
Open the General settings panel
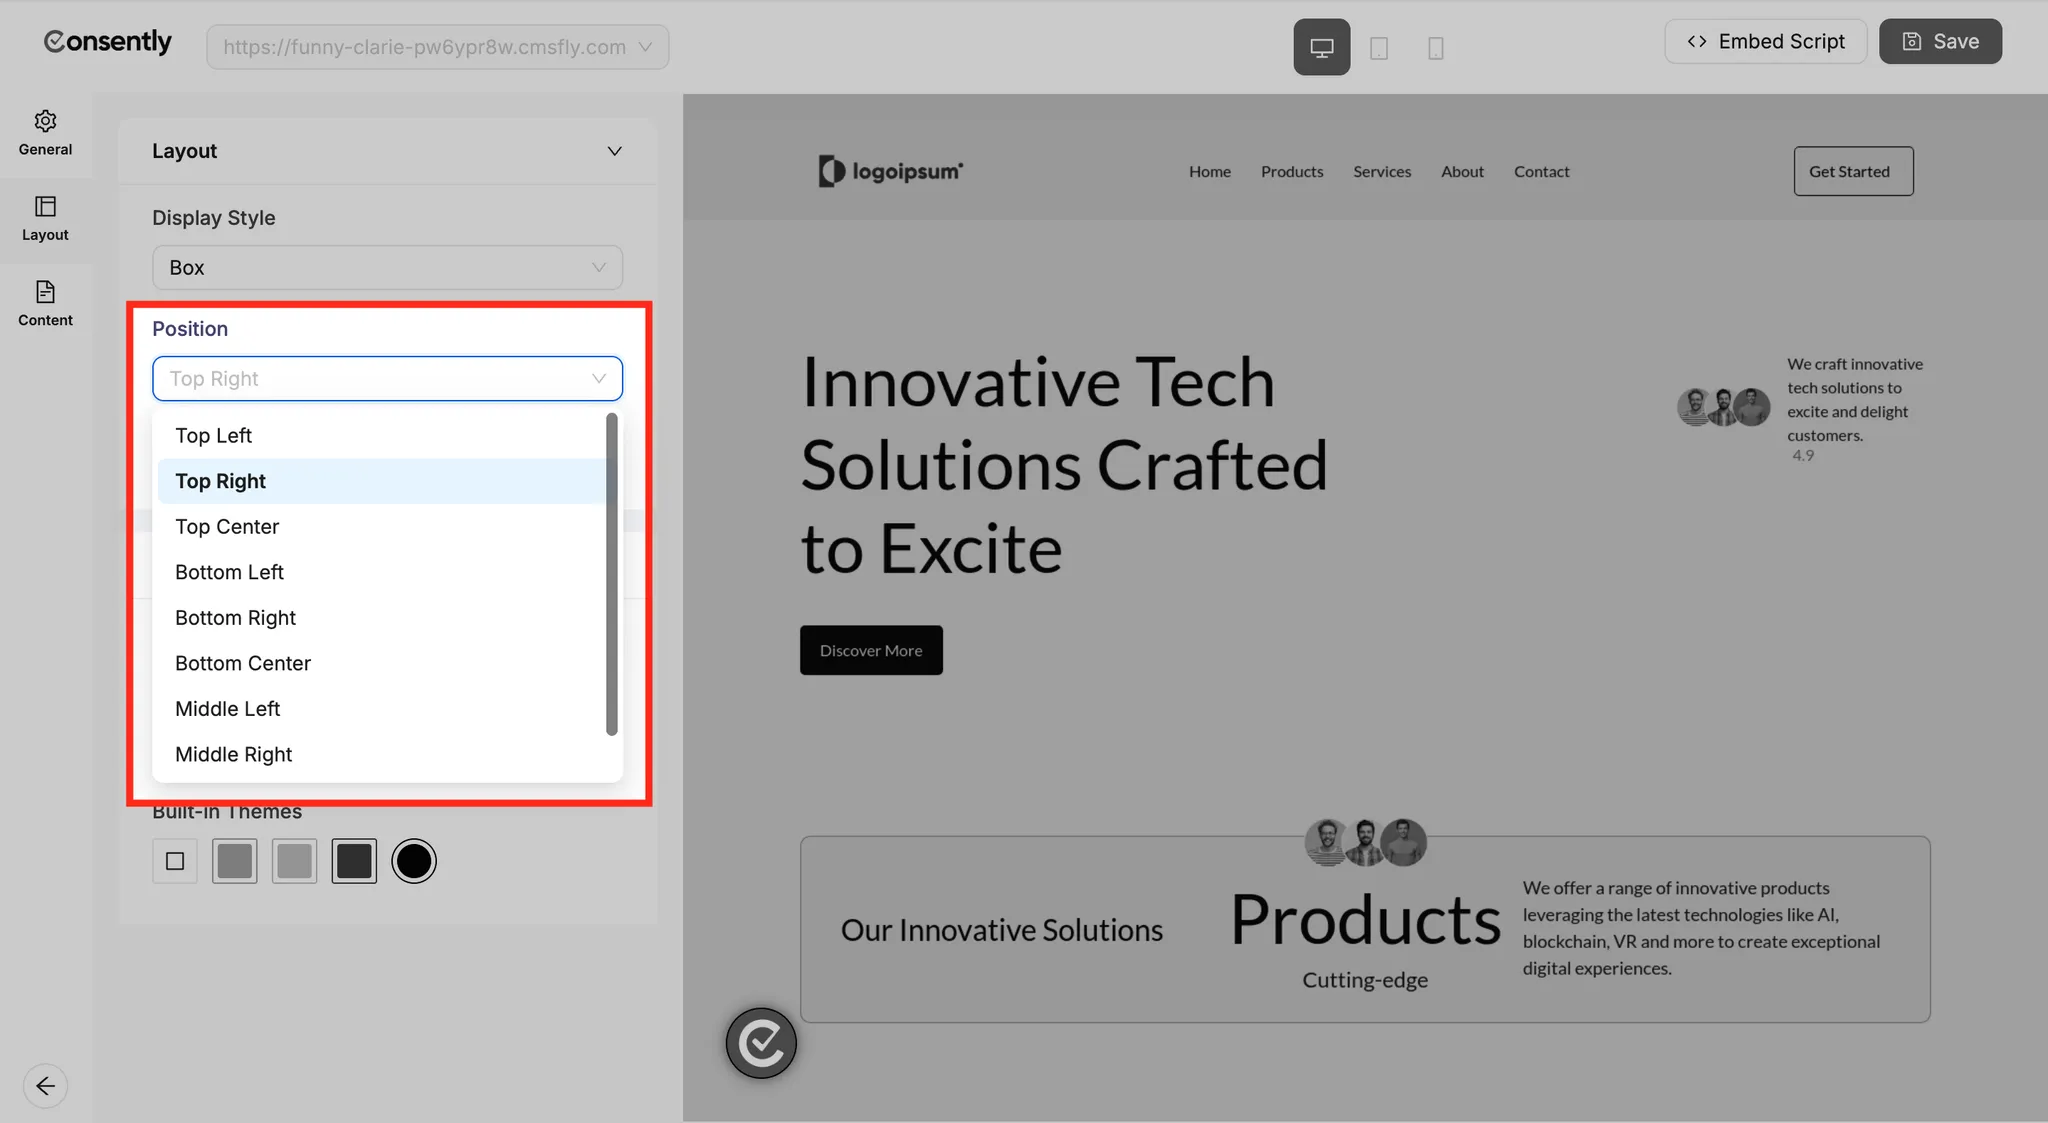[45, 133]
